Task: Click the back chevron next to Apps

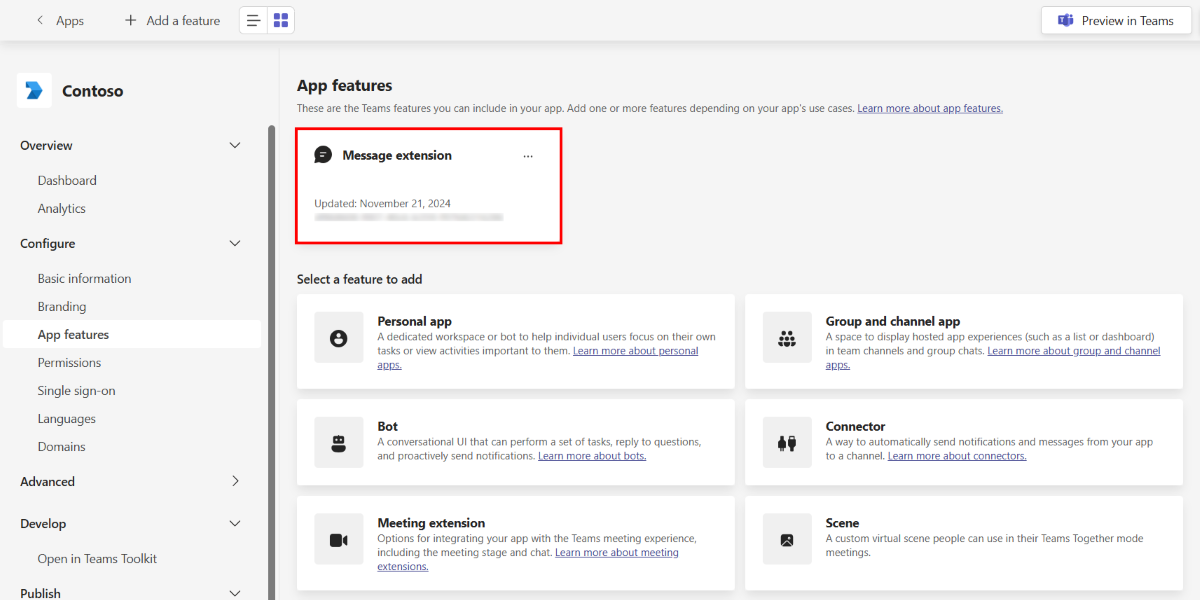Action: coord(40,20)
